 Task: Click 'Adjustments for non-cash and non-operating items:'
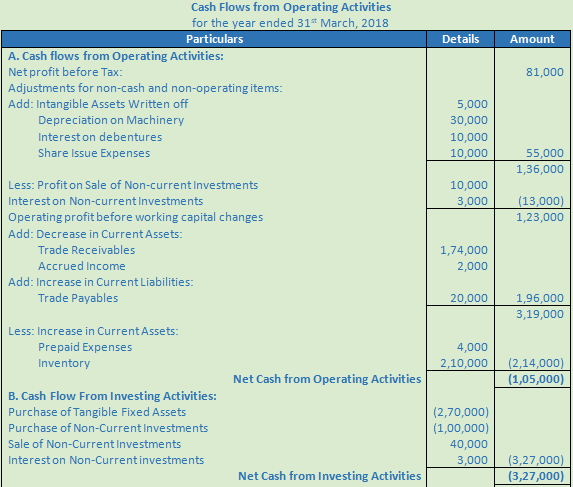[145, 88]
